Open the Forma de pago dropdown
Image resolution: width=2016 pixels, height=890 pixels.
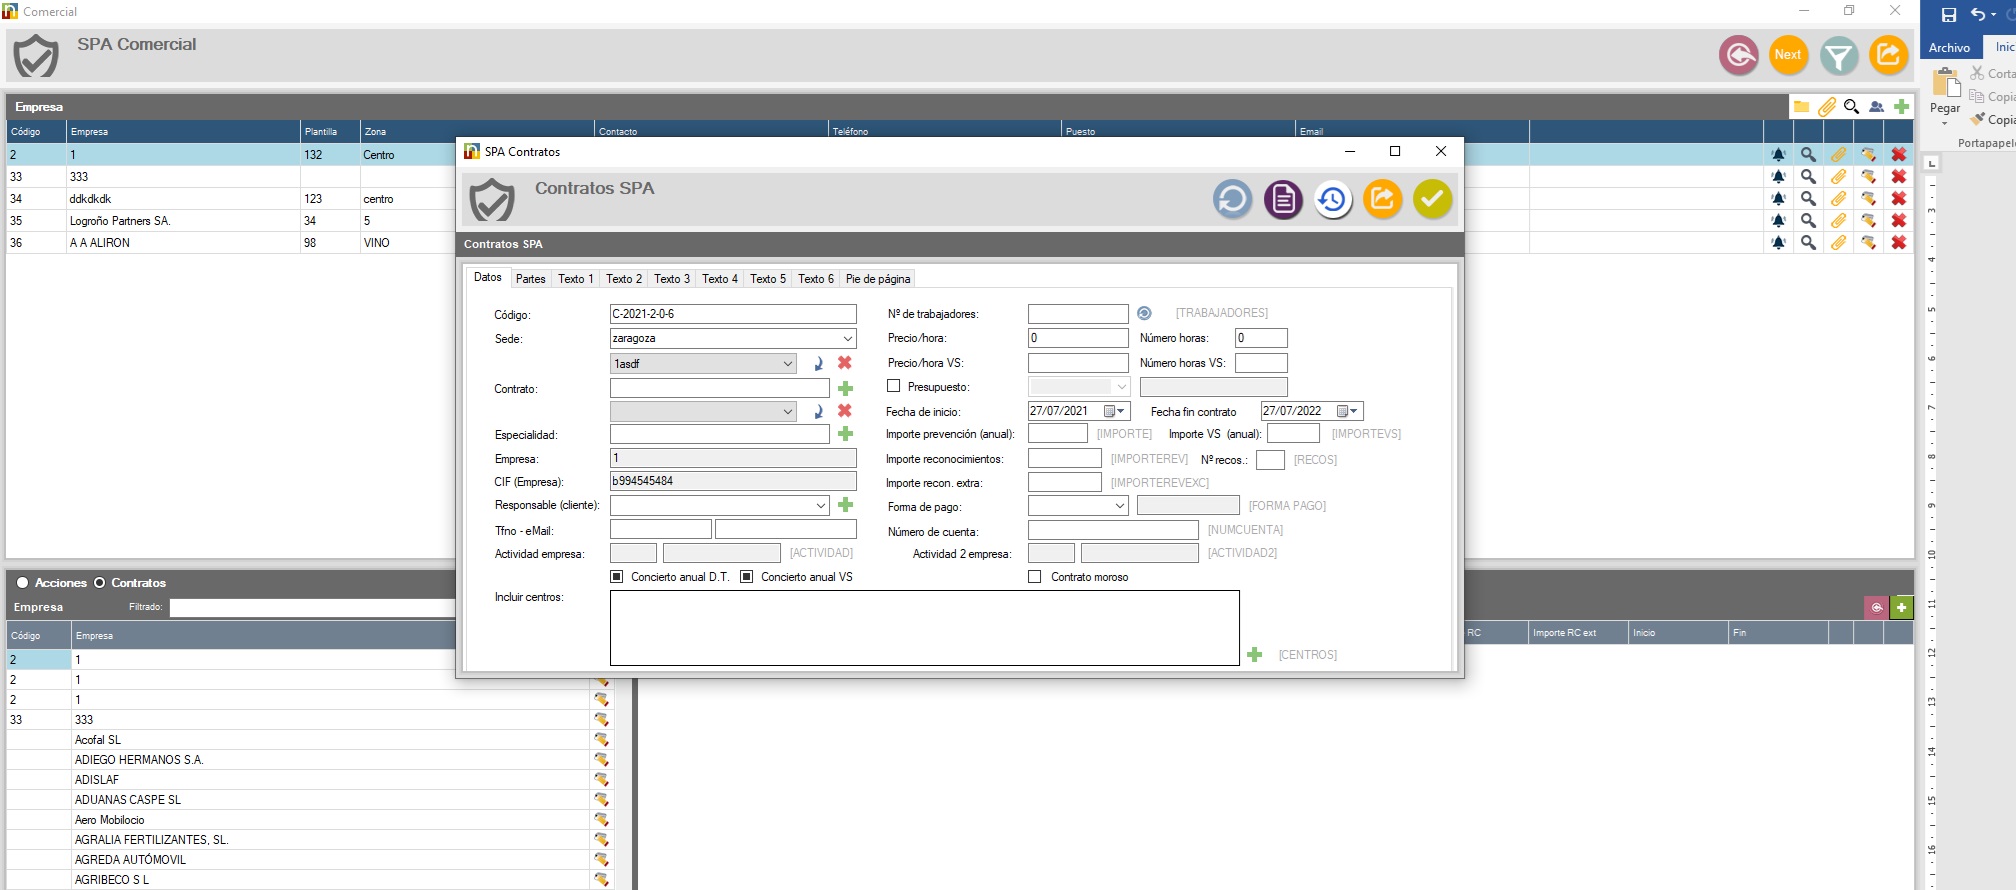[x=1119, y=506]
